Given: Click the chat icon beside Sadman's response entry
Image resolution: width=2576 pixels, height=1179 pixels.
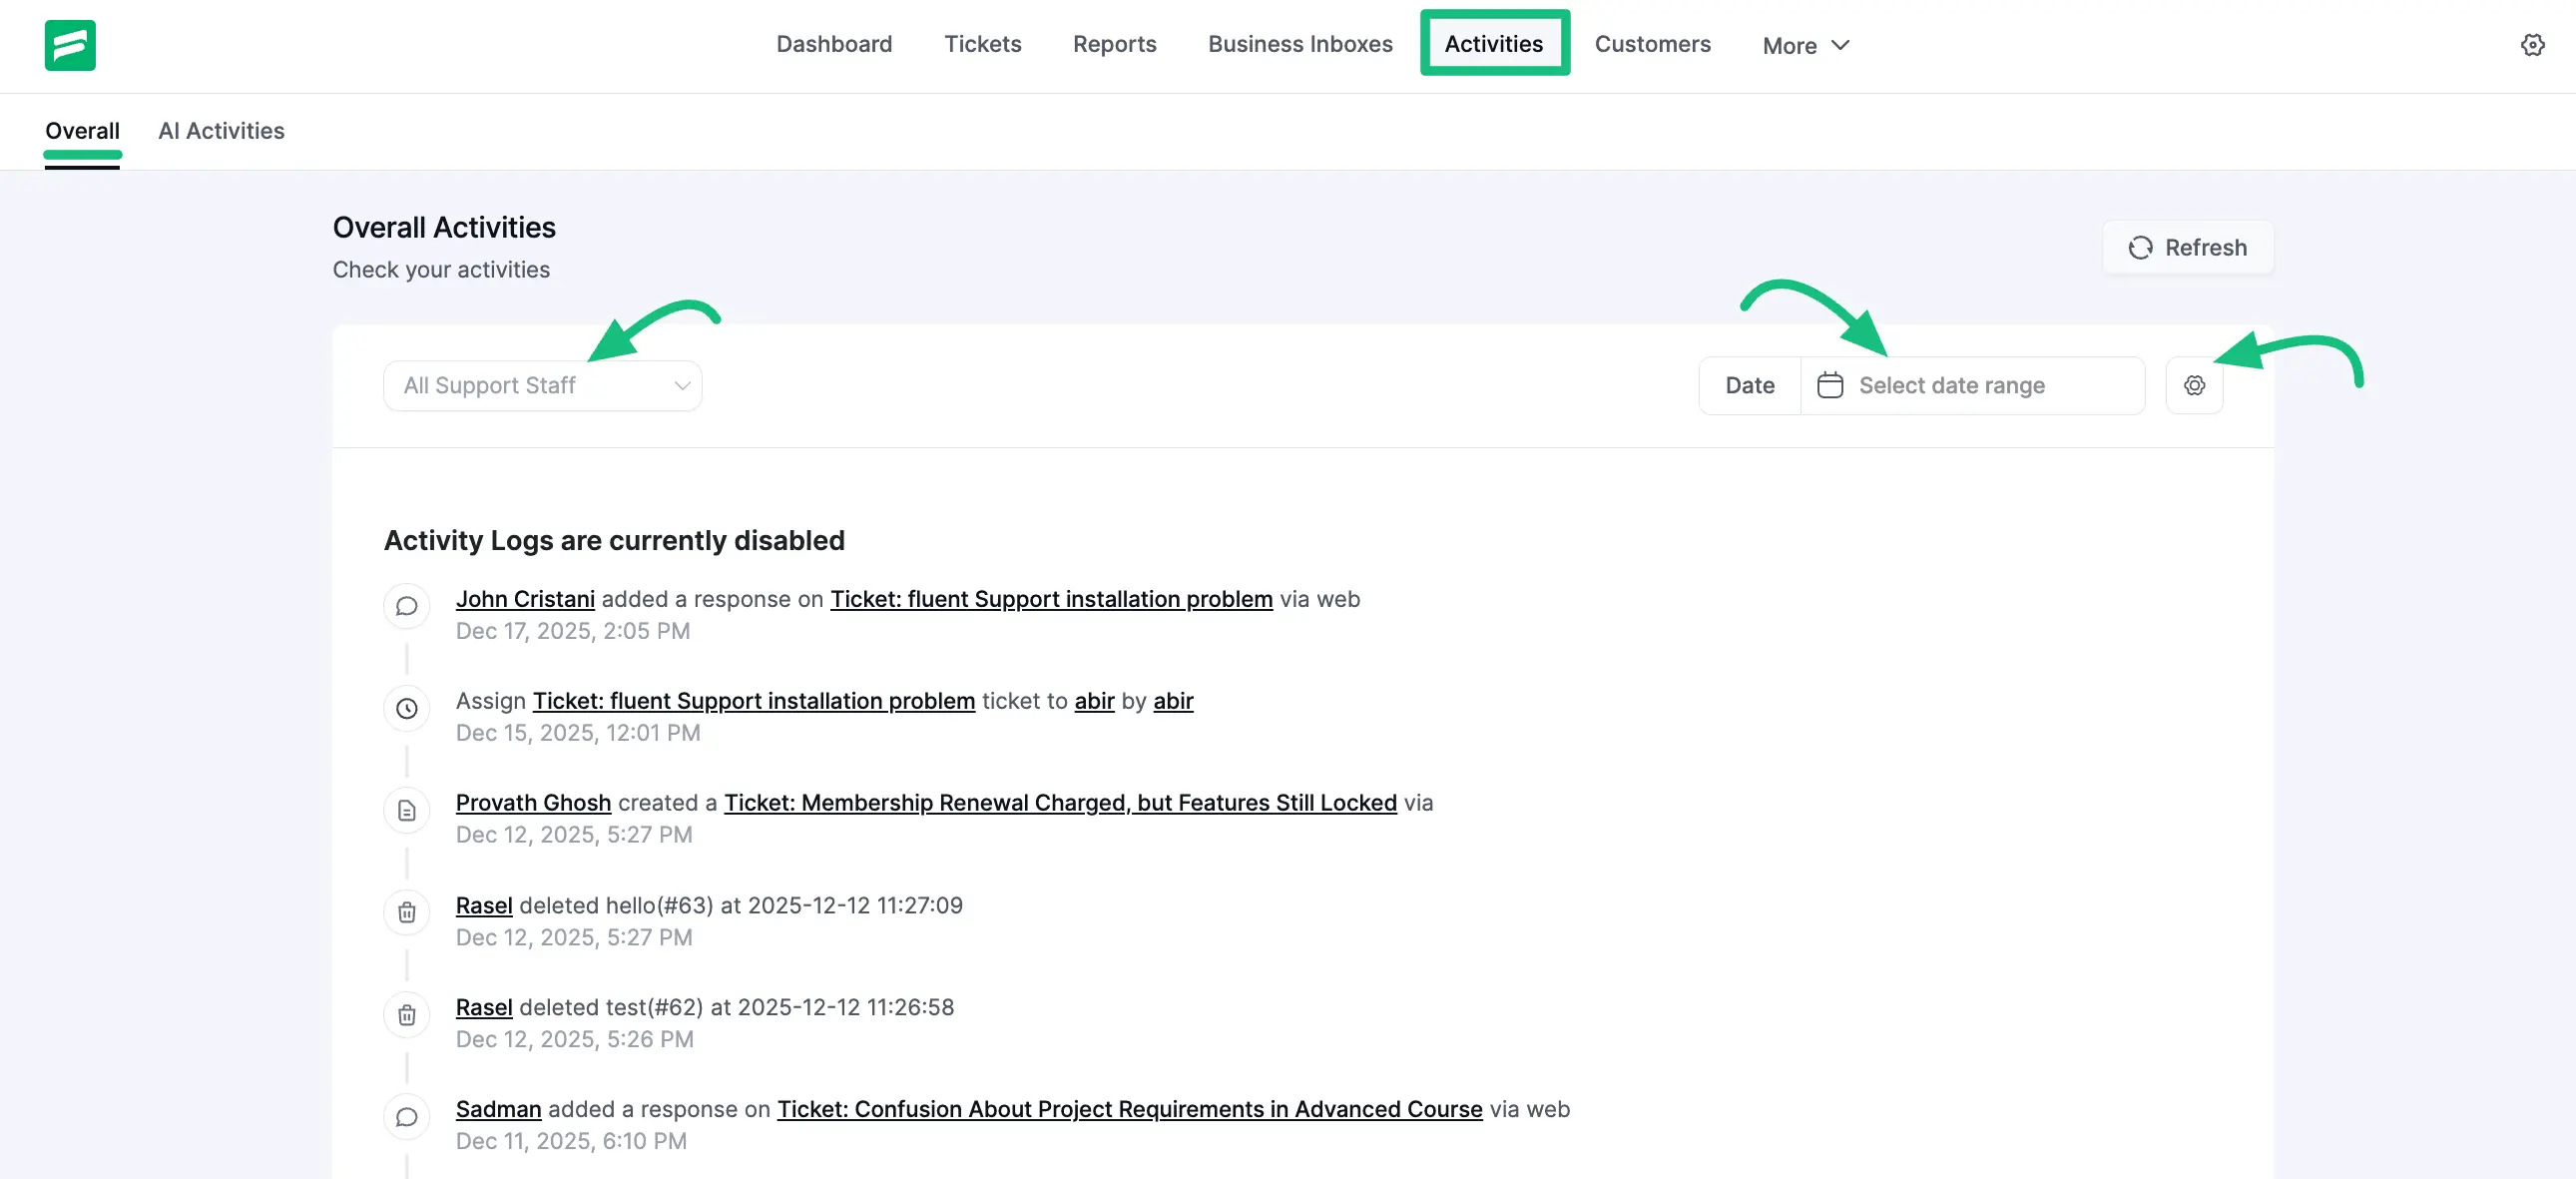Looking at the screenshot, I should (x=406, y=1117).
